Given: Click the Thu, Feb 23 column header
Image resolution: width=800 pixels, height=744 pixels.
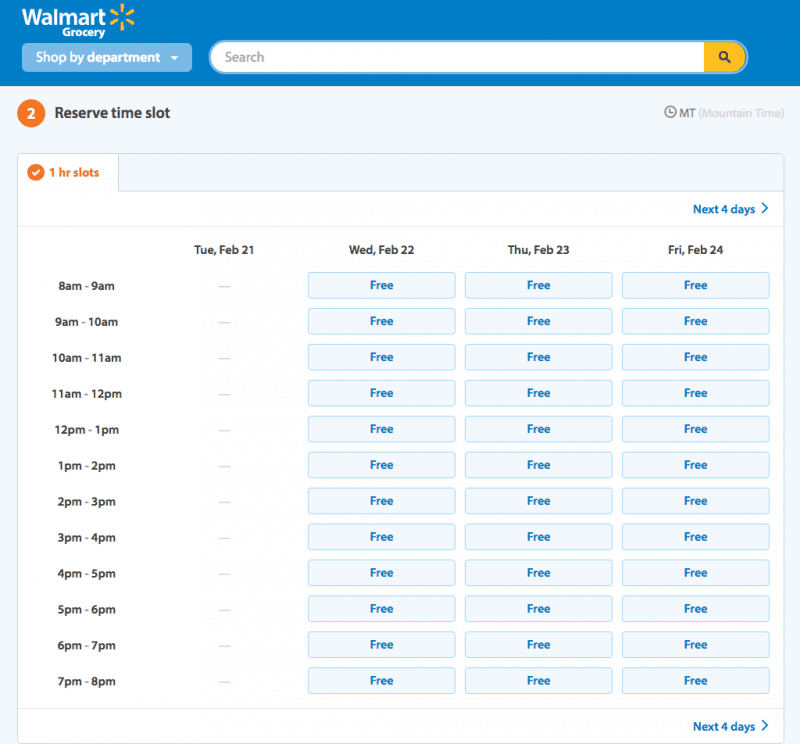Looking at the screenshot, I should click(x=538, y=250).
